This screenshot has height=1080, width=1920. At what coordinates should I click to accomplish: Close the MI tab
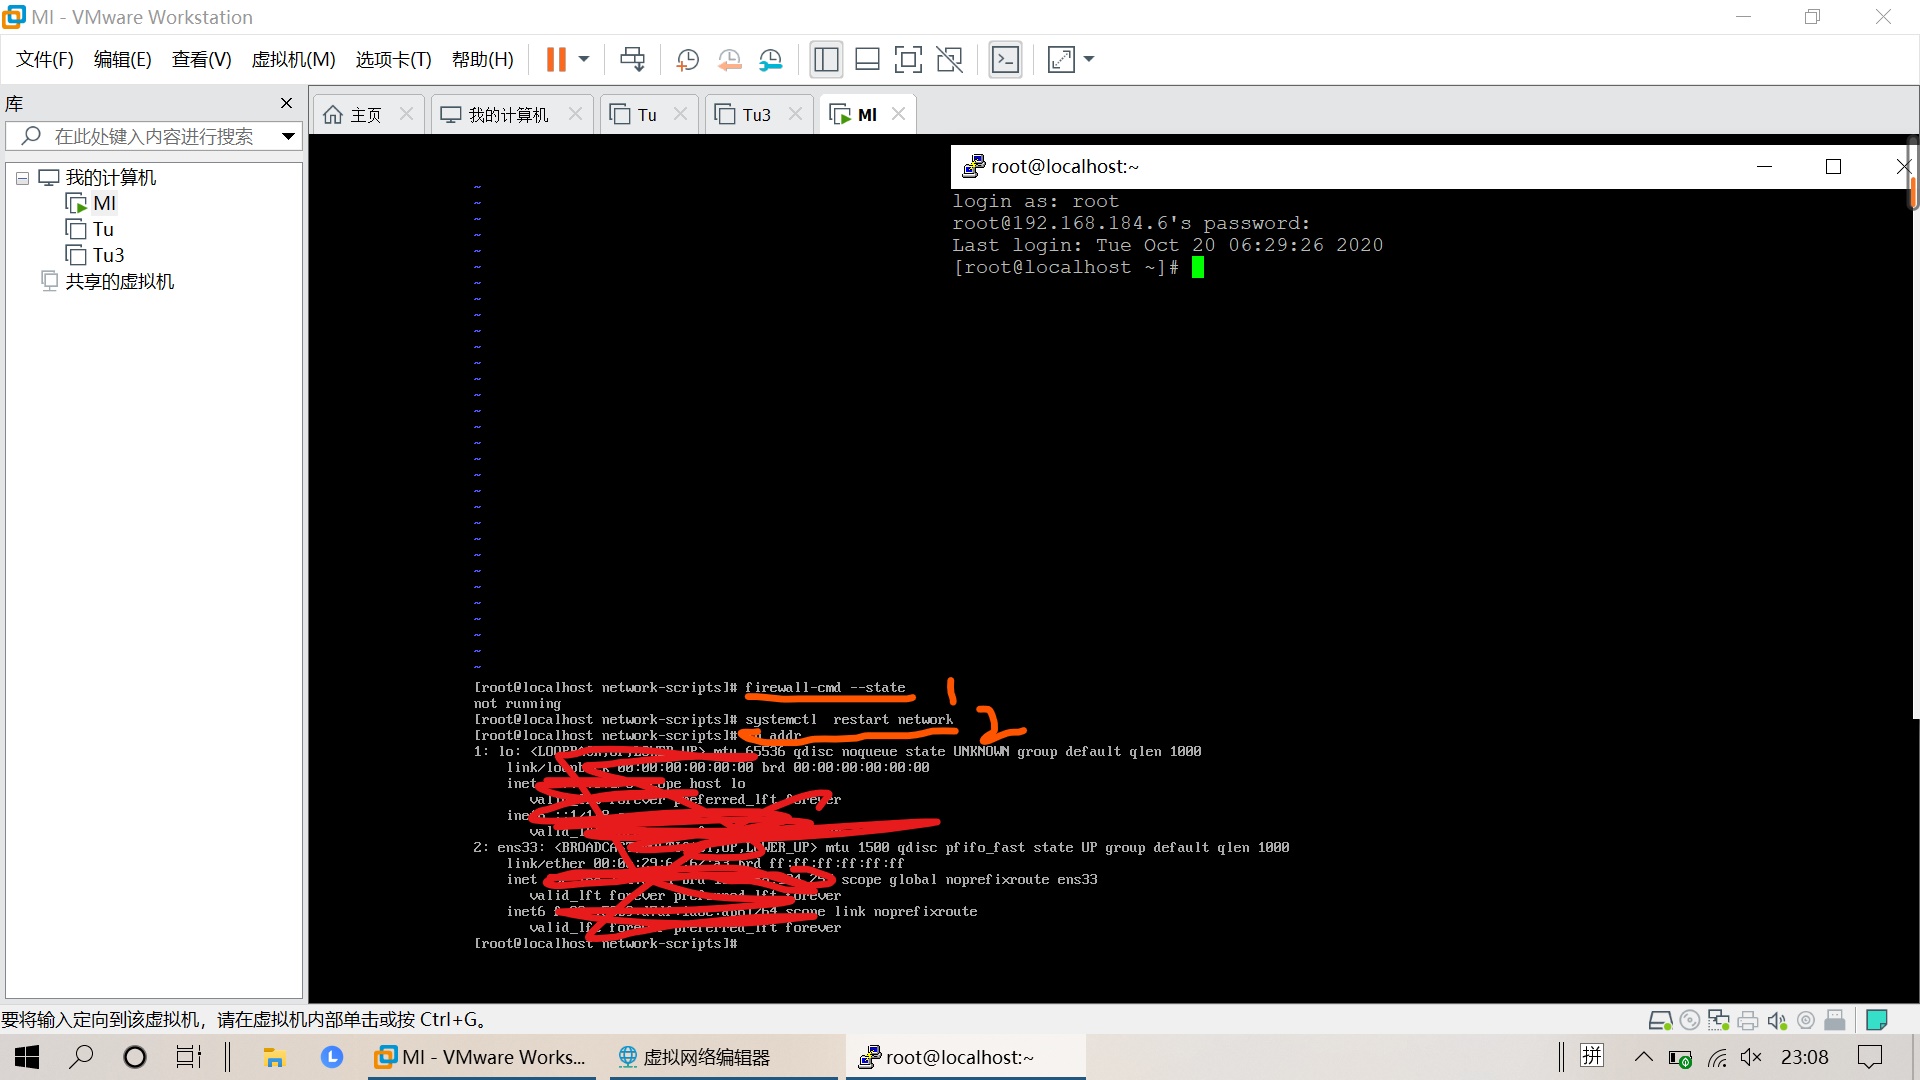[x=898, y=114]
